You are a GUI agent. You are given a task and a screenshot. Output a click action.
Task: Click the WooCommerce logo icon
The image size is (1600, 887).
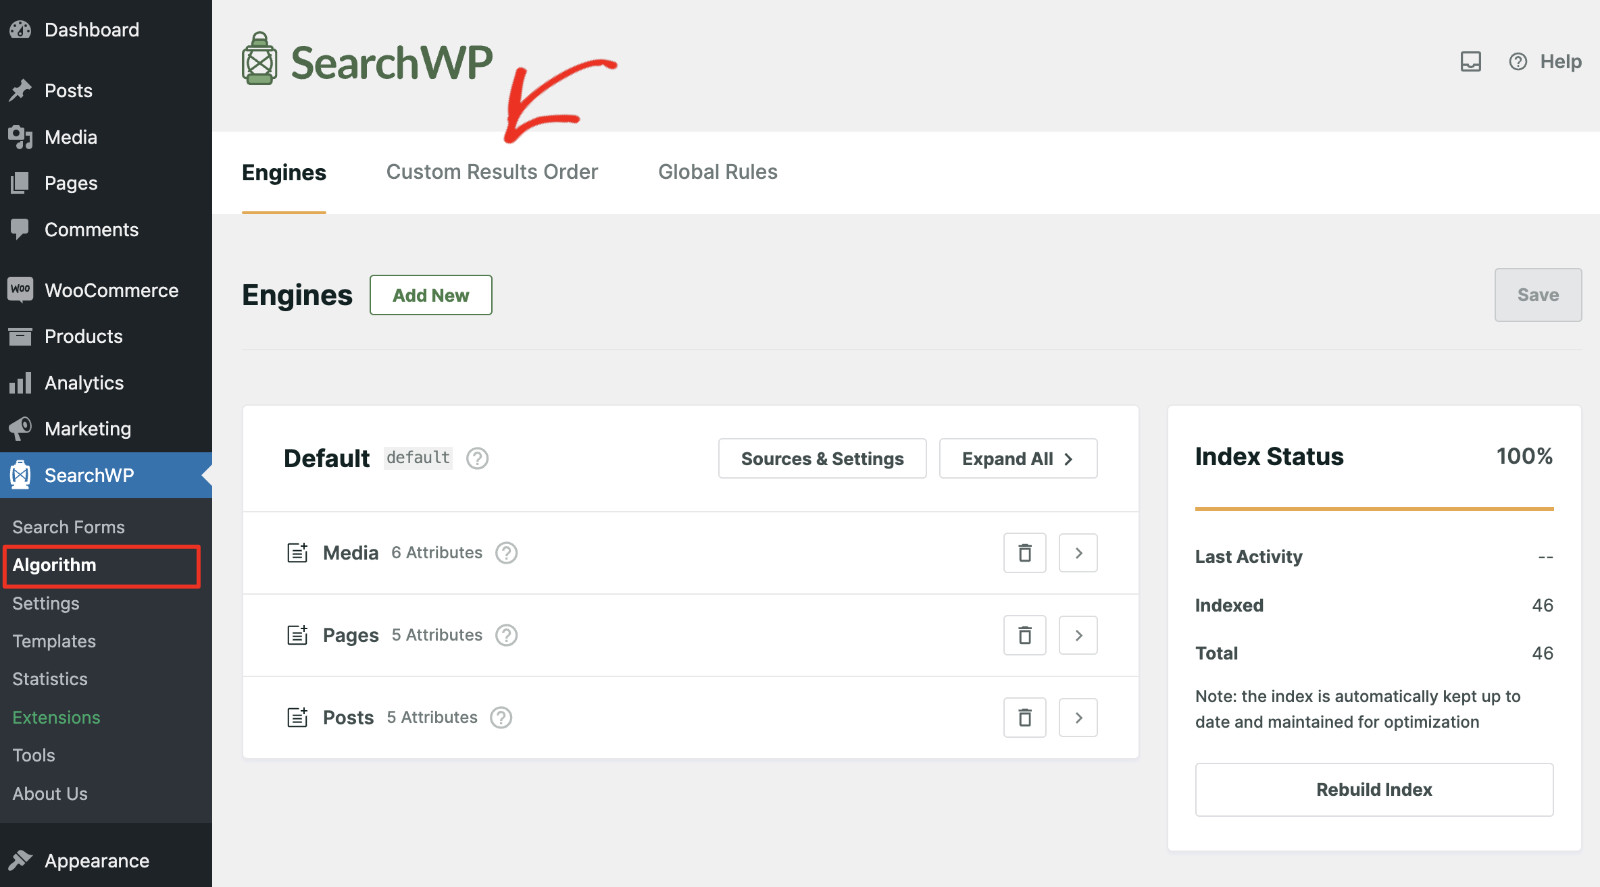[20, 290]
